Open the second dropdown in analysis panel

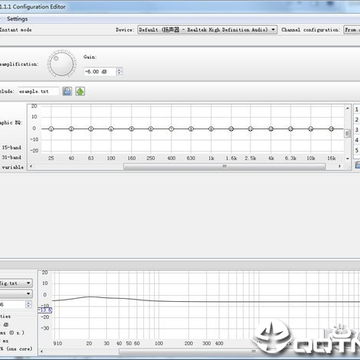pos(16,294)
